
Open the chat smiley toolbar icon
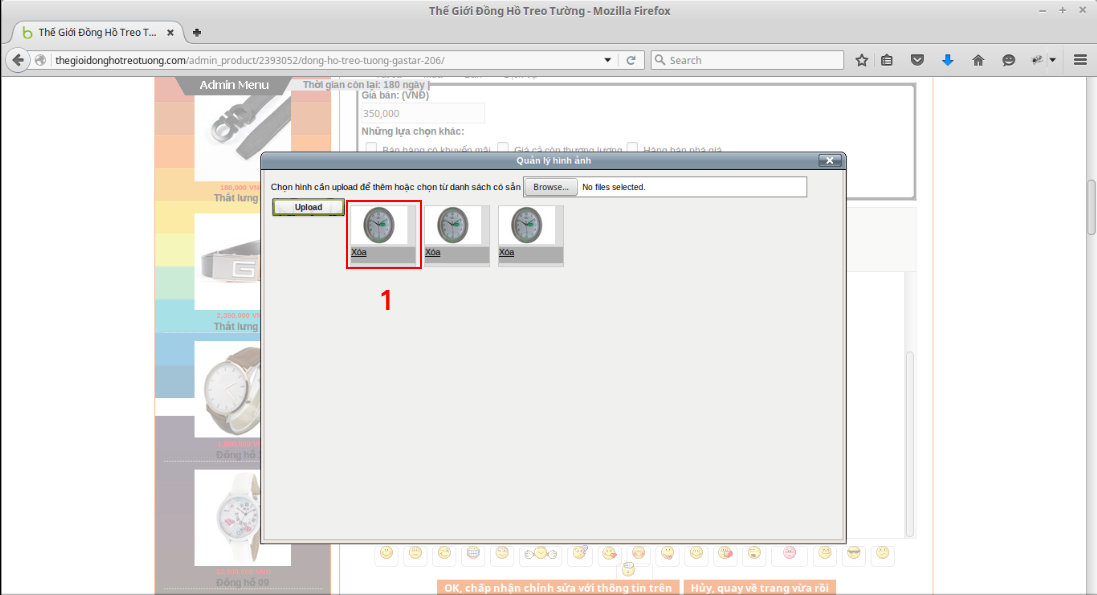tap(1009, 60)
